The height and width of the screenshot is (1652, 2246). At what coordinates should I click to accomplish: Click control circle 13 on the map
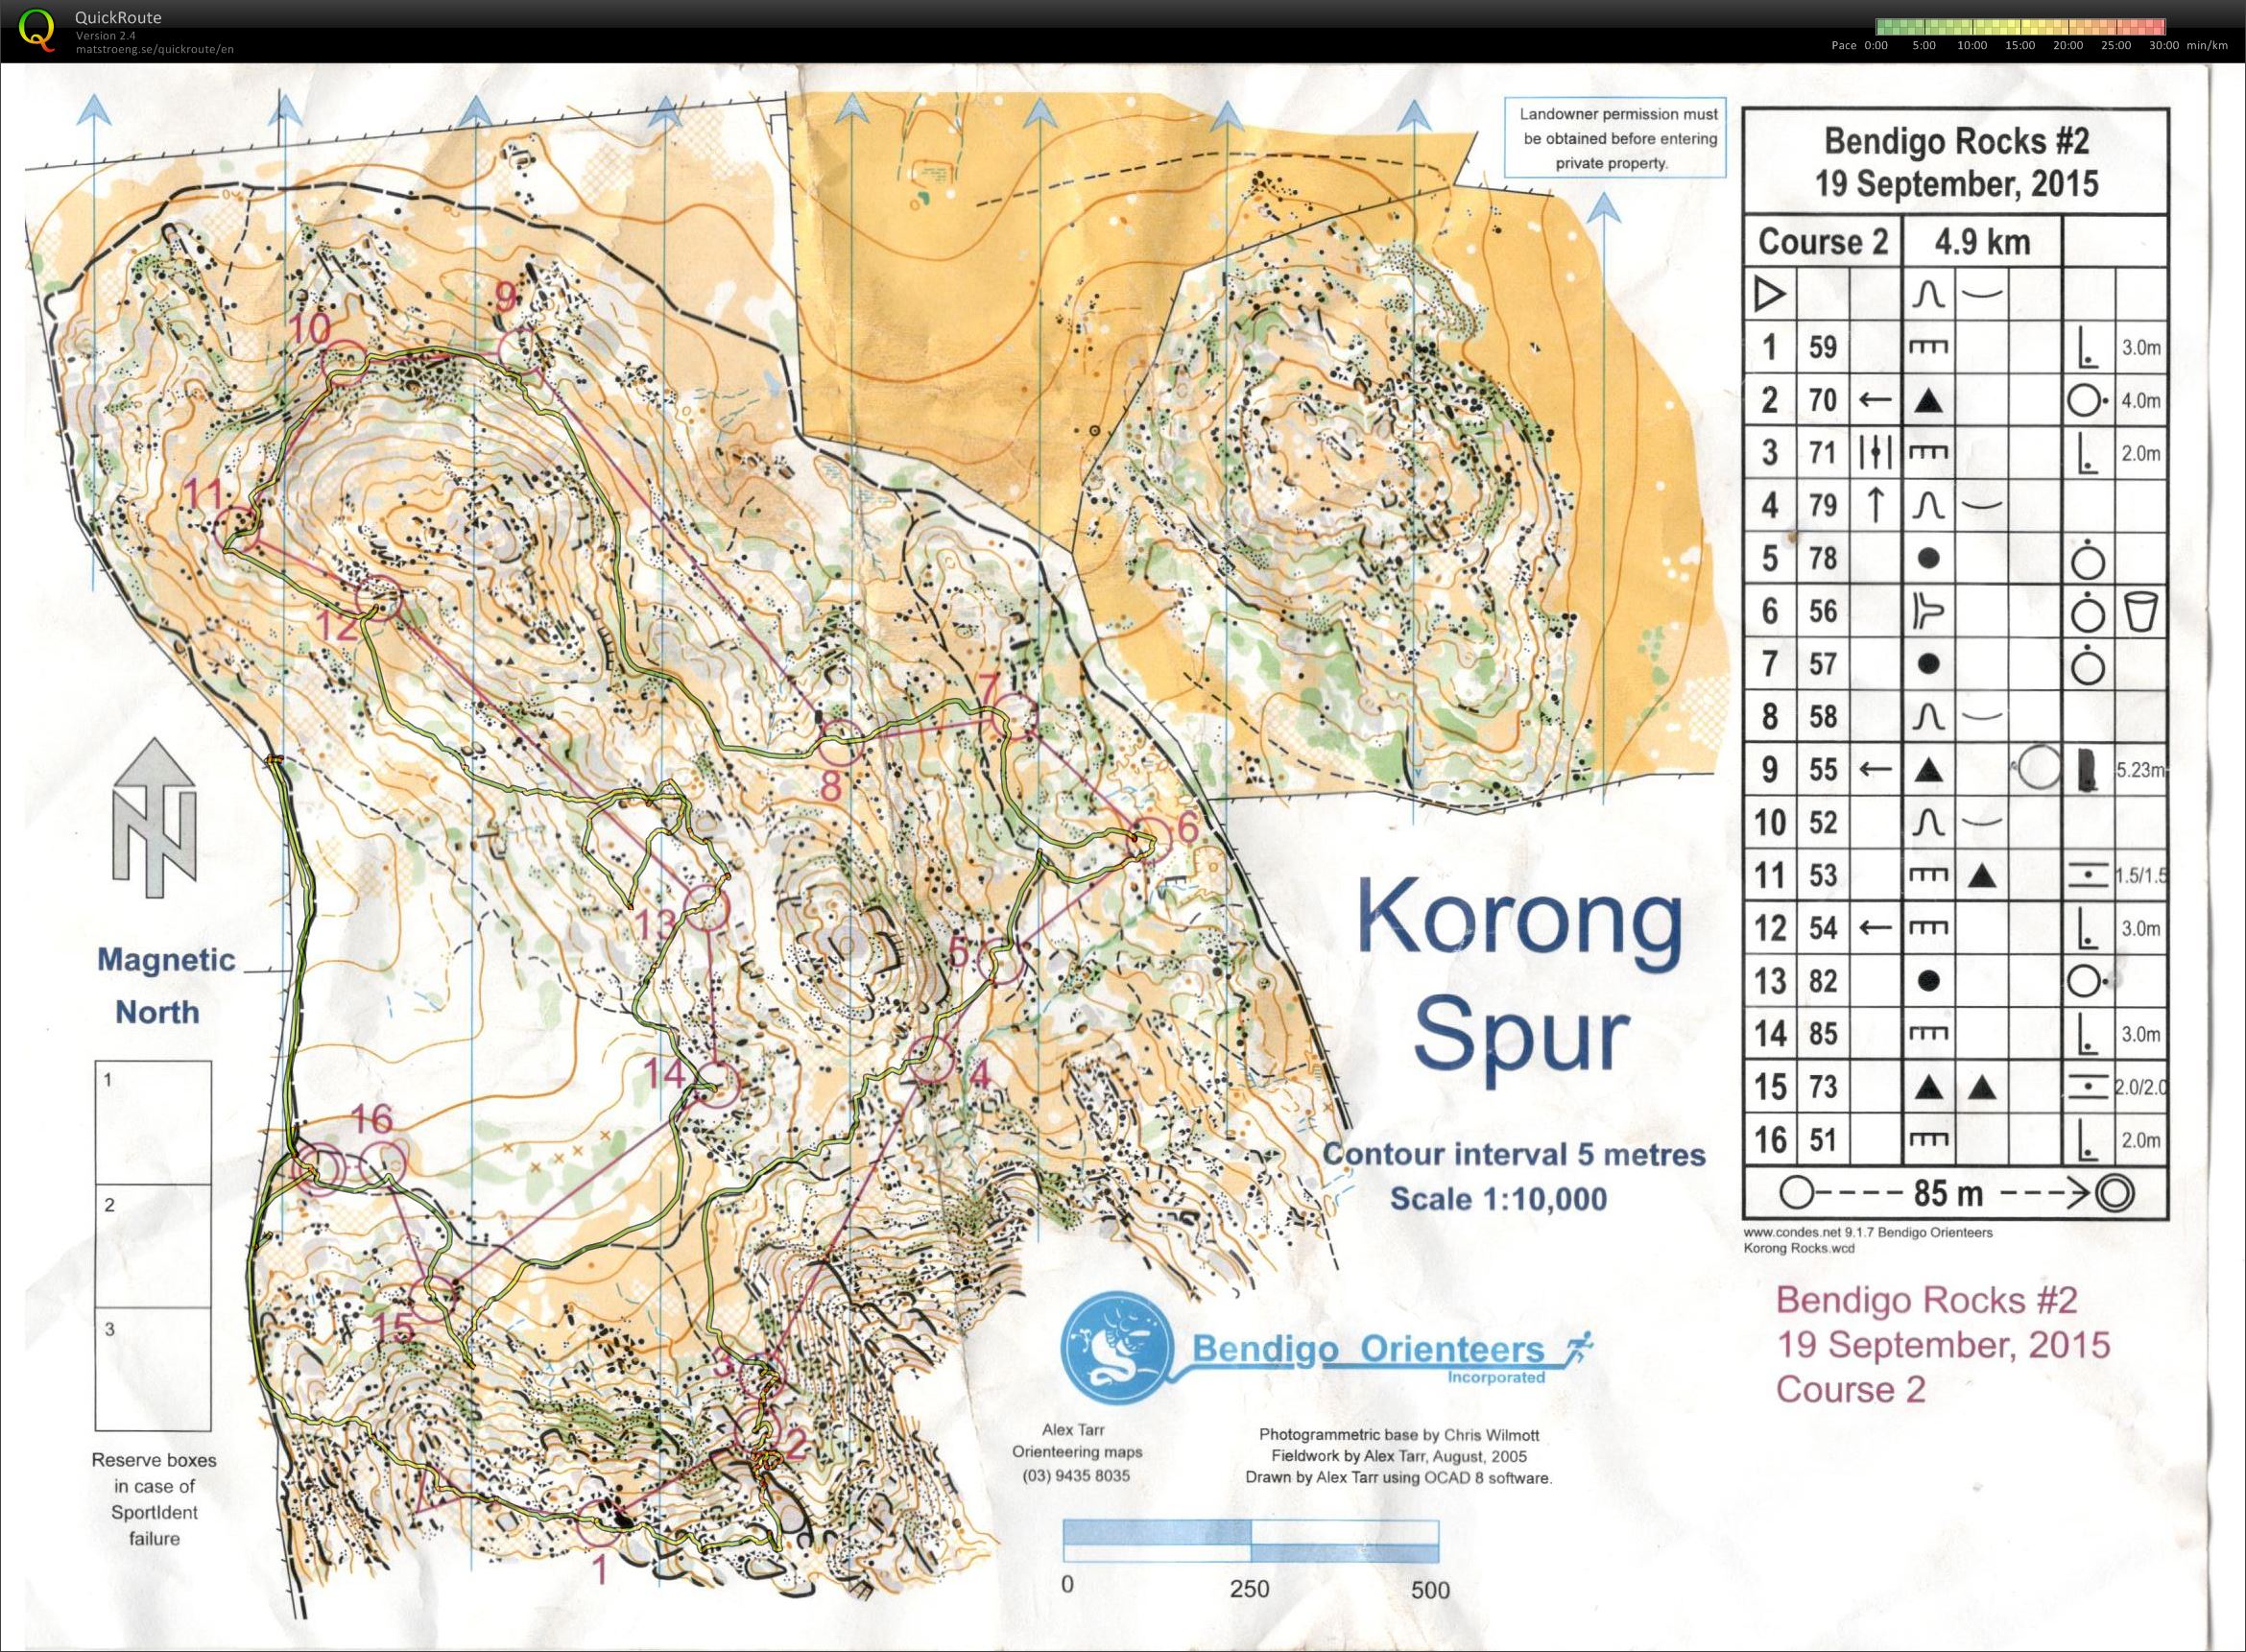coord(708,908)
